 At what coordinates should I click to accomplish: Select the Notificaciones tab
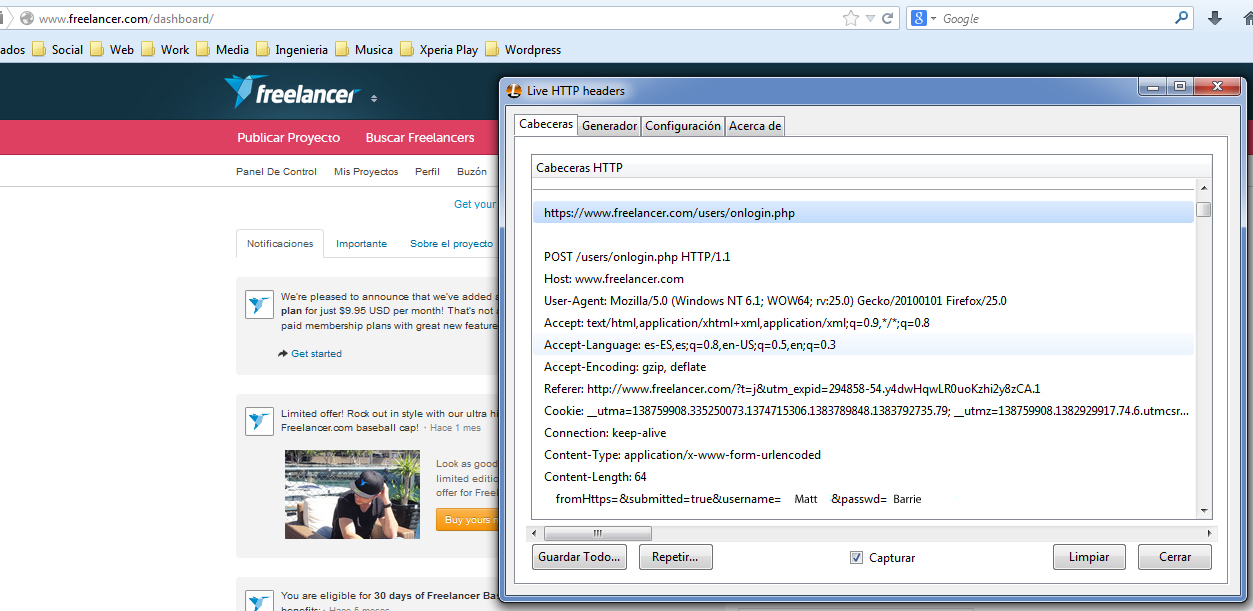(x=280, y=243)
